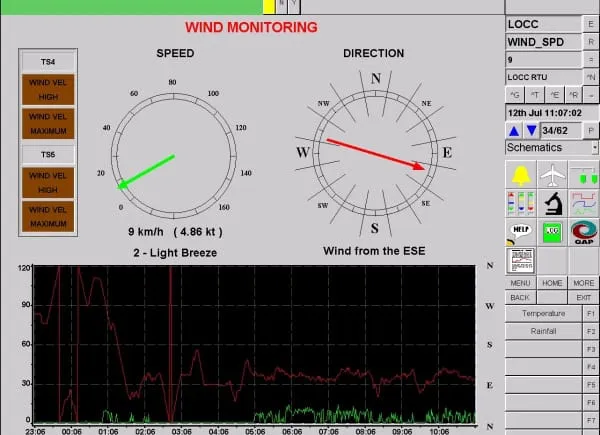Click the HELP speech bubble icon
The image size is (600, 435).
(x=521, y=232)
